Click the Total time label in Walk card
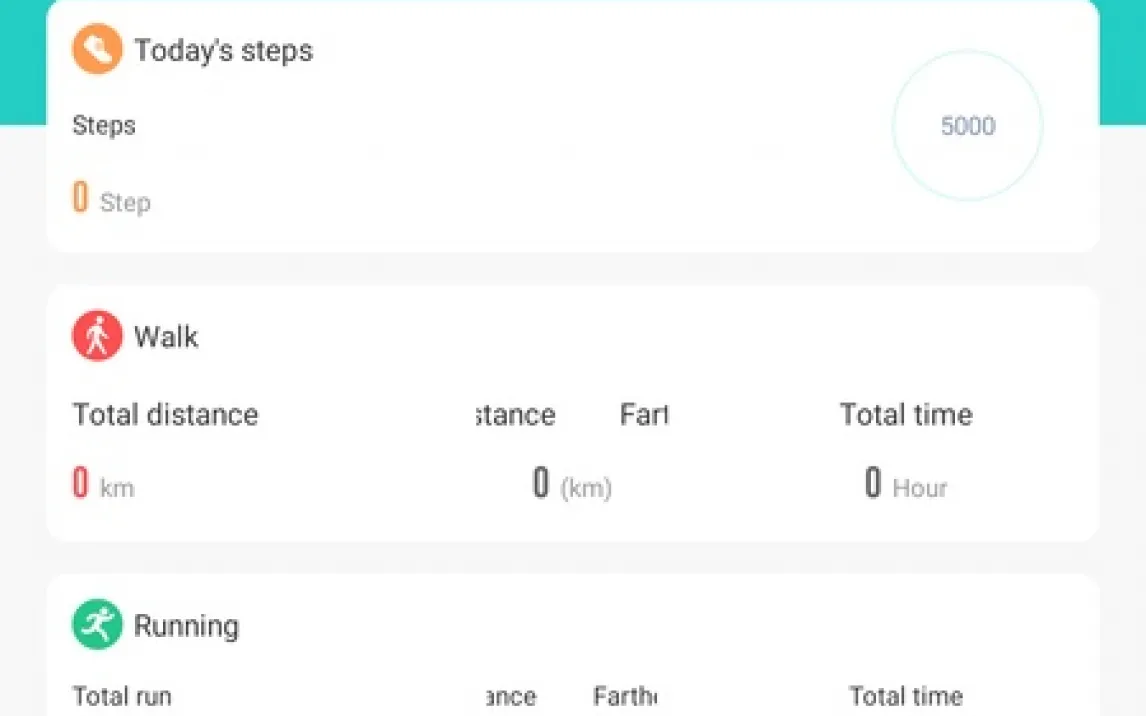This screenshot has height=716, width=1146. click(905, 414)
